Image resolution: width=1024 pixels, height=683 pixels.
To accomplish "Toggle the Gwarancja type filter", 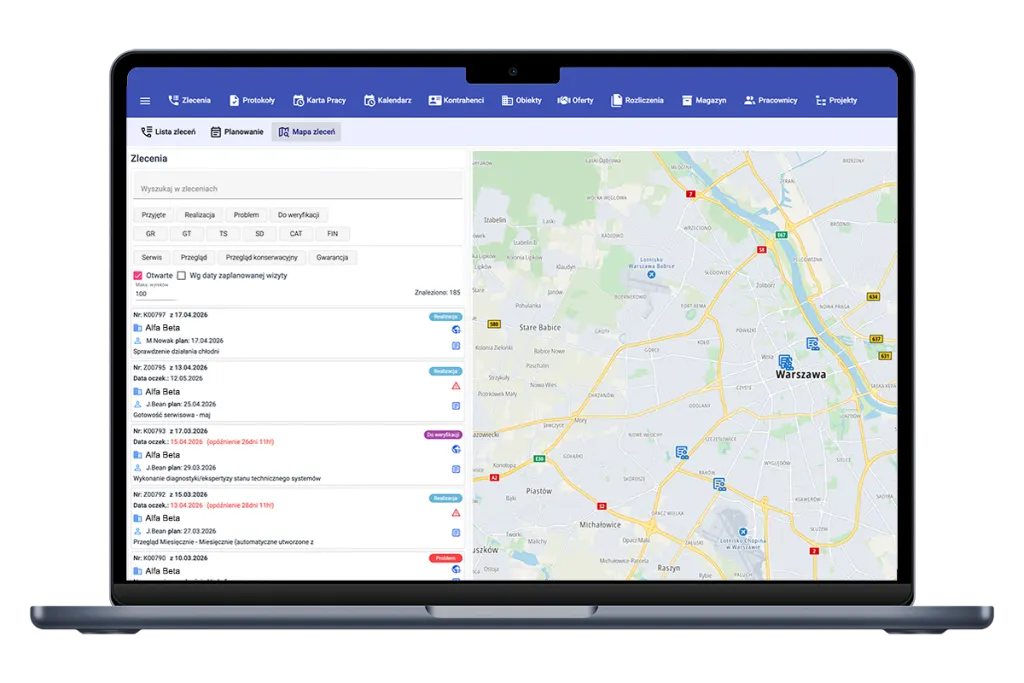I will (332, 257).
